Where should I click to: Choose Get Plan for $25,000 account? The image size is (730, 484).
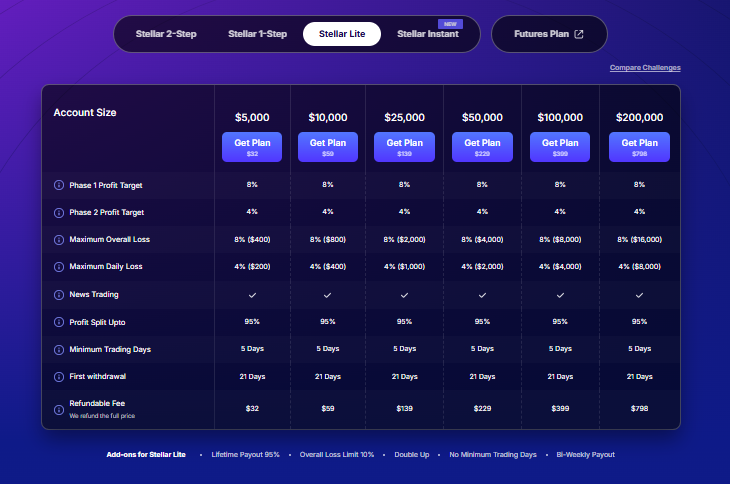(404, 147)
